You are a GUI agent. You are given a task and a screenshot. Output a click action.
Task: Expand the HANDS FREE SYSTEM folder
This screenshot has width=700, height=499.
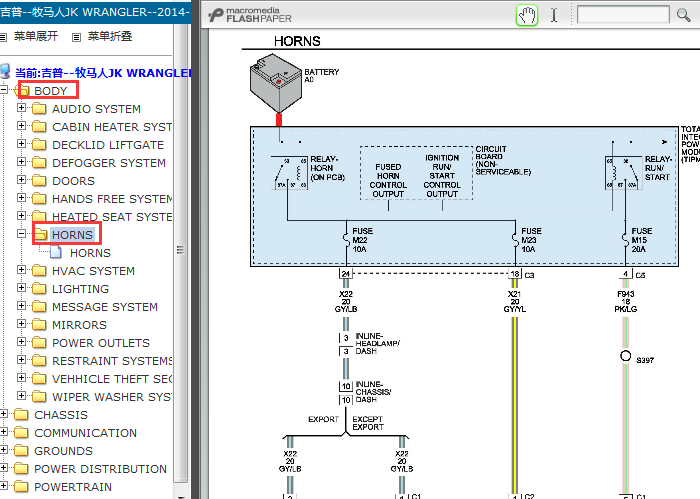pyautogui.click(x=21, y=198)
